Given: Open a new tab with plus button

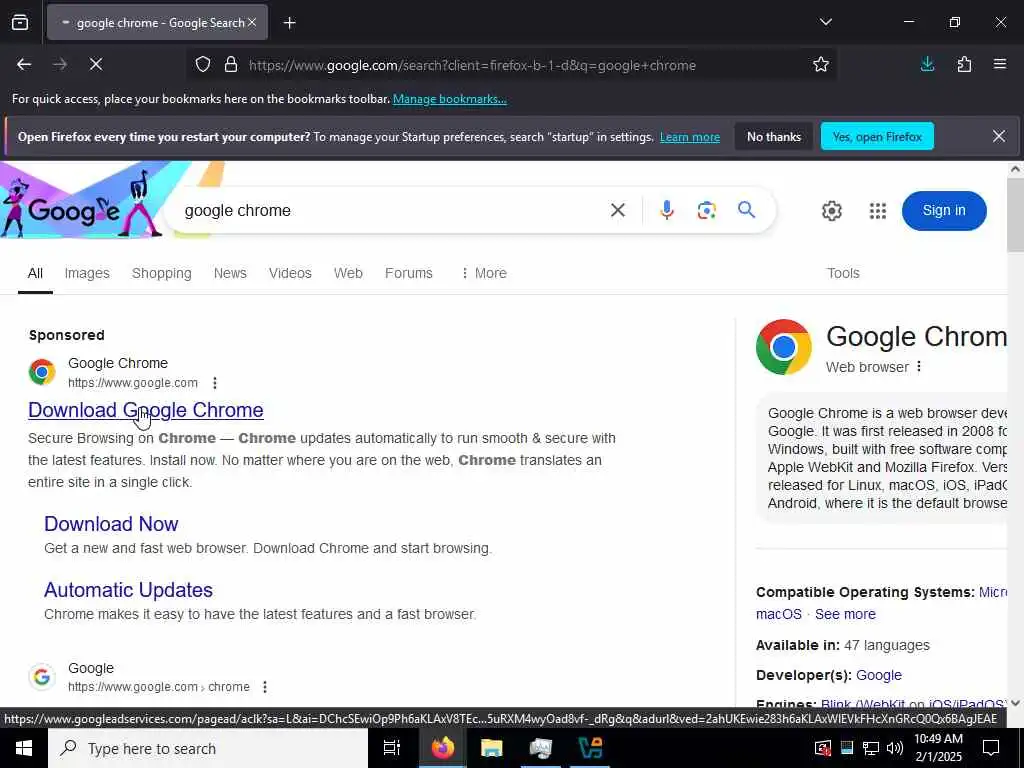Looking at the screenshot, I should coord(289,23).
